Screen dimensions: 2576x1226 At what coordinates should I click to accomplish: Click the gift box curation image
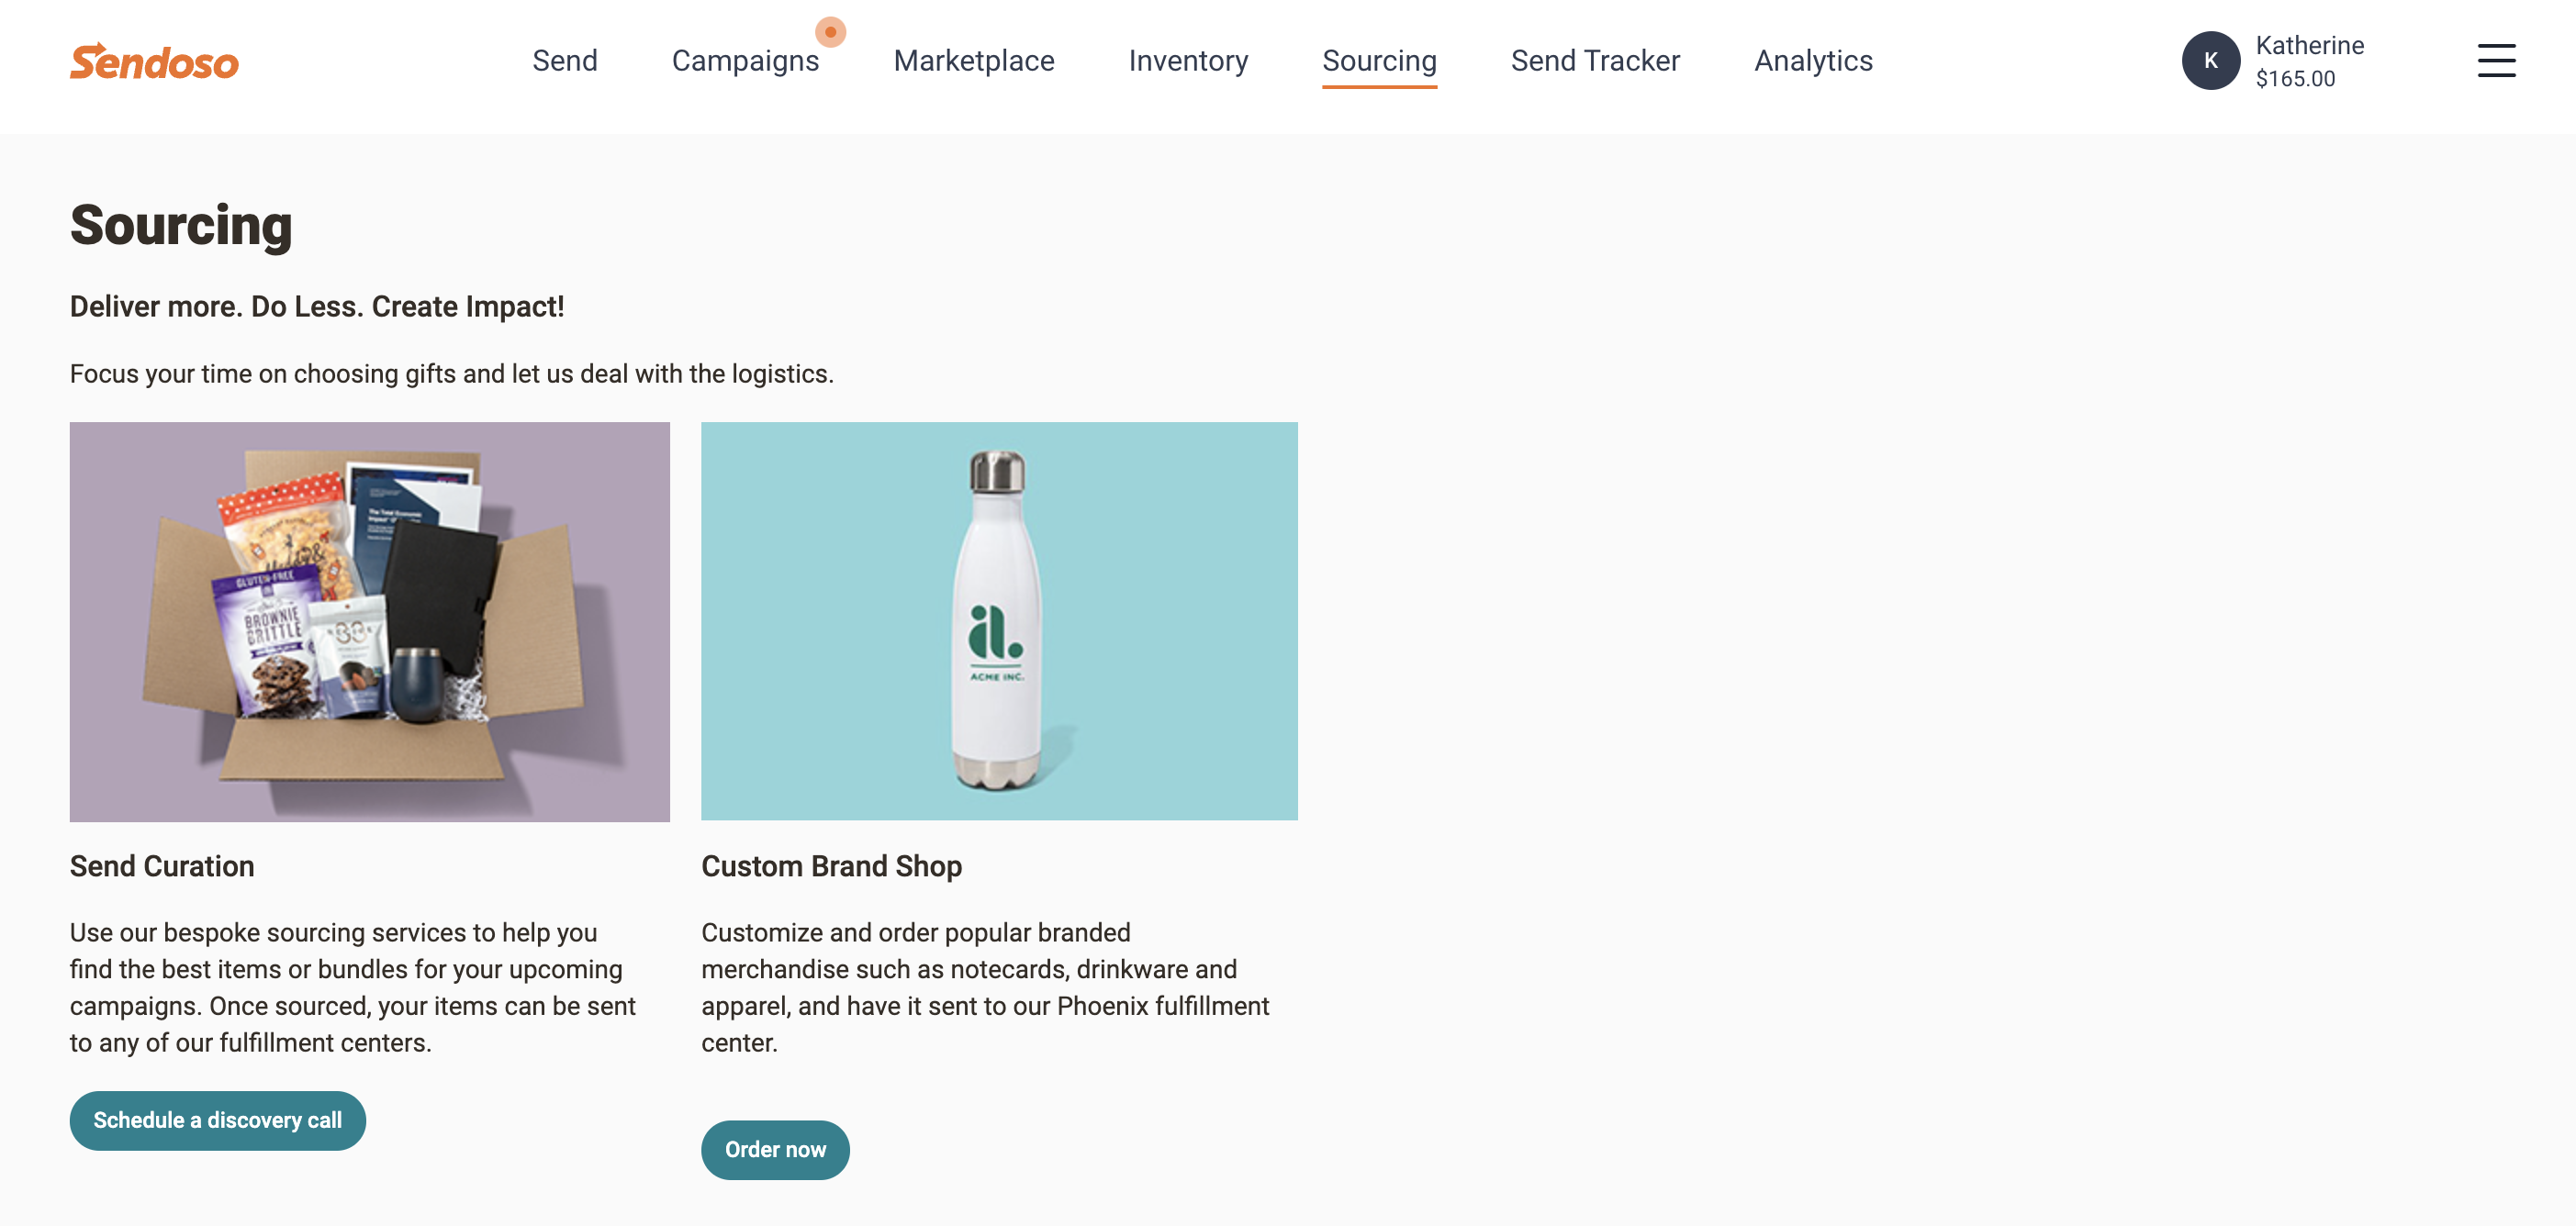pyautogui.click(x=369, y=621)
